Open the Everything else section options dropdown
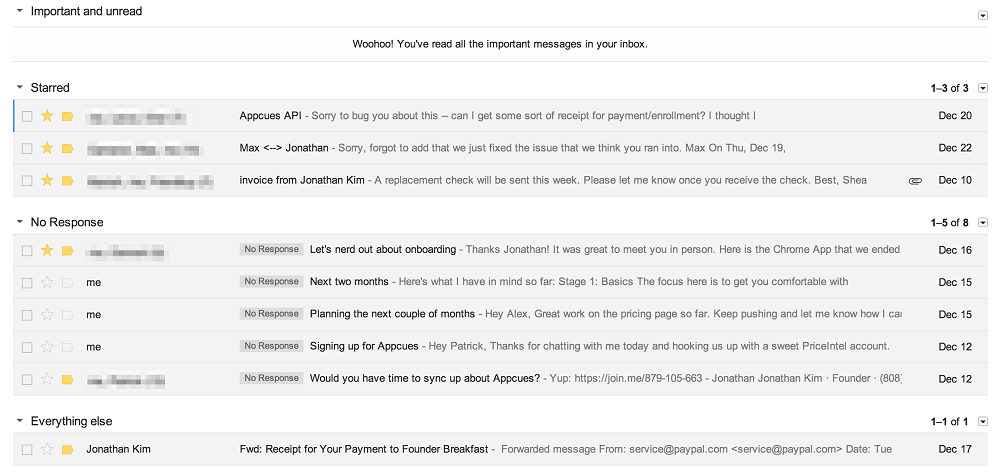1000x472 pixels. point(983,421)
